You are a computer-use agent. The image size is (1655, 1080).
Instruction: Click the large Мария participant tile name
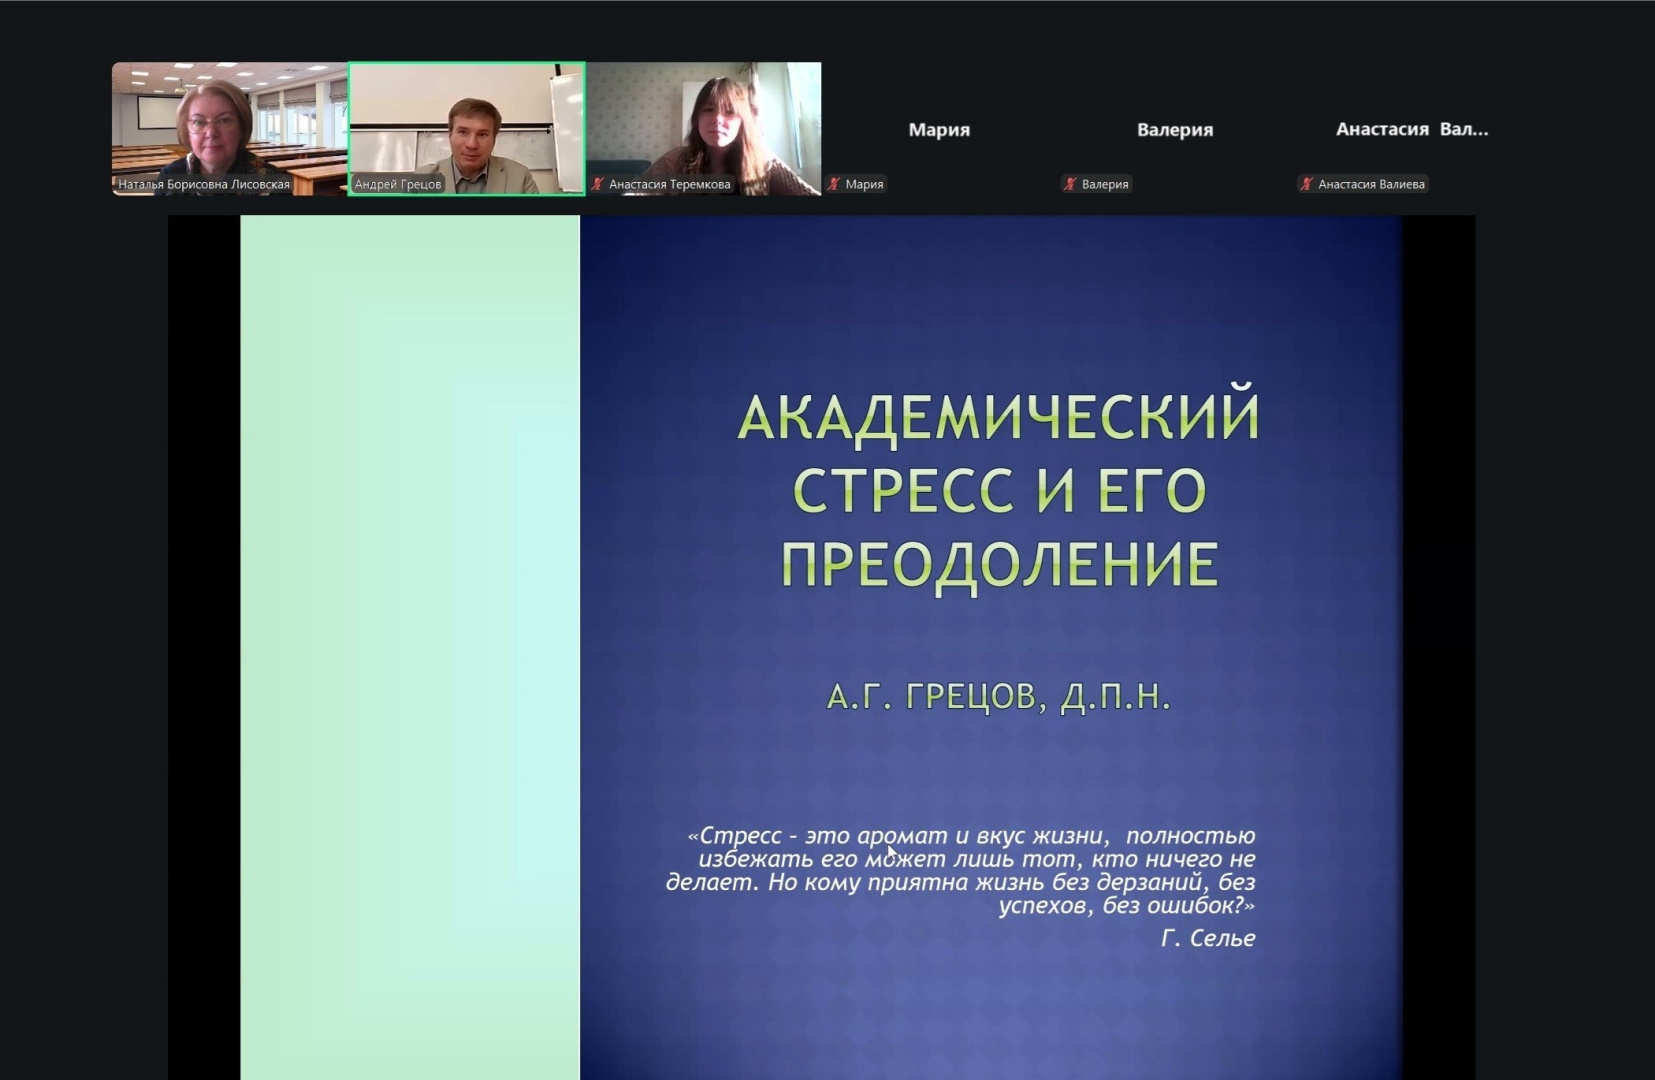[938, 129]
